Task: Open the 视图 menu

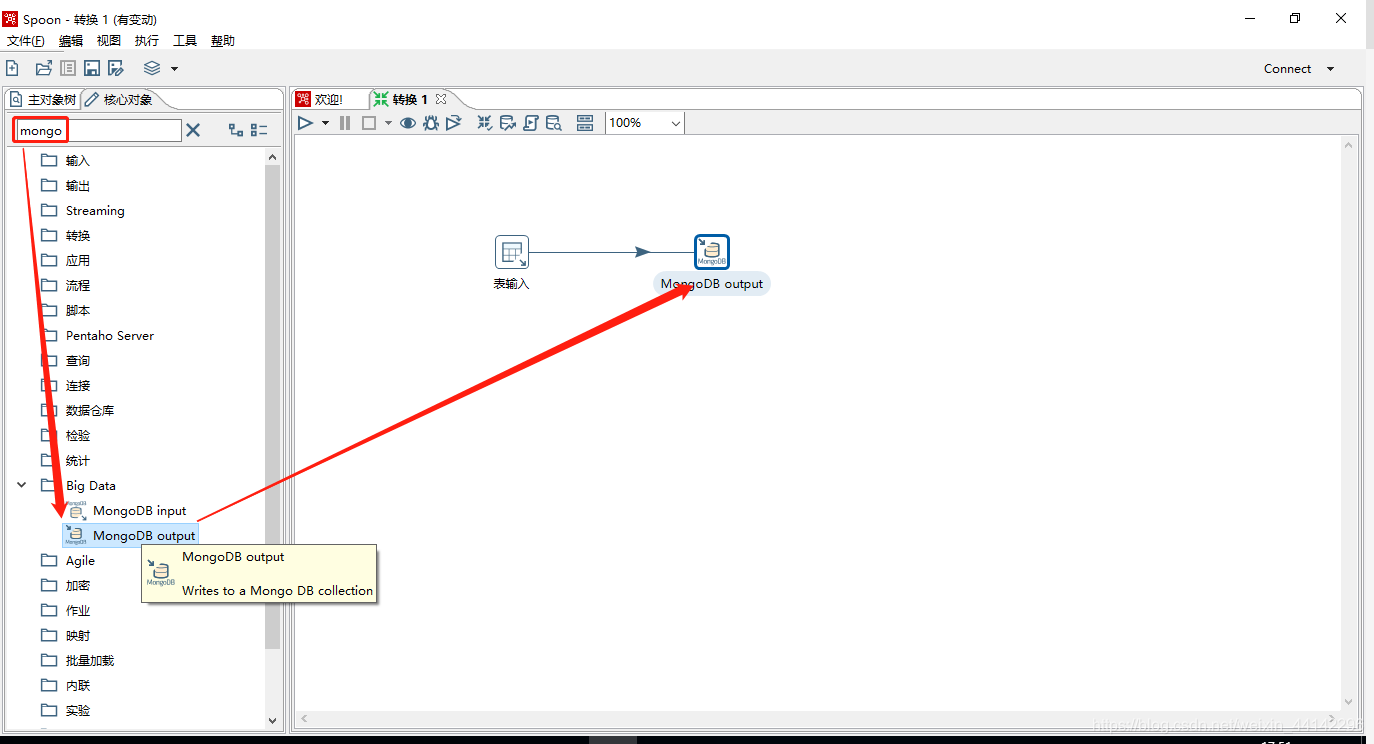Action: coord(109,41)
